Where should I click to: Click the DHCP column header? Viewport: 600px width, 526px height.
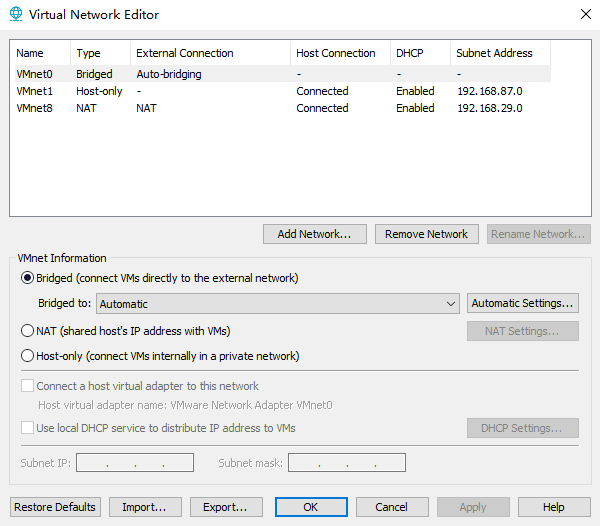coord(409,53)
